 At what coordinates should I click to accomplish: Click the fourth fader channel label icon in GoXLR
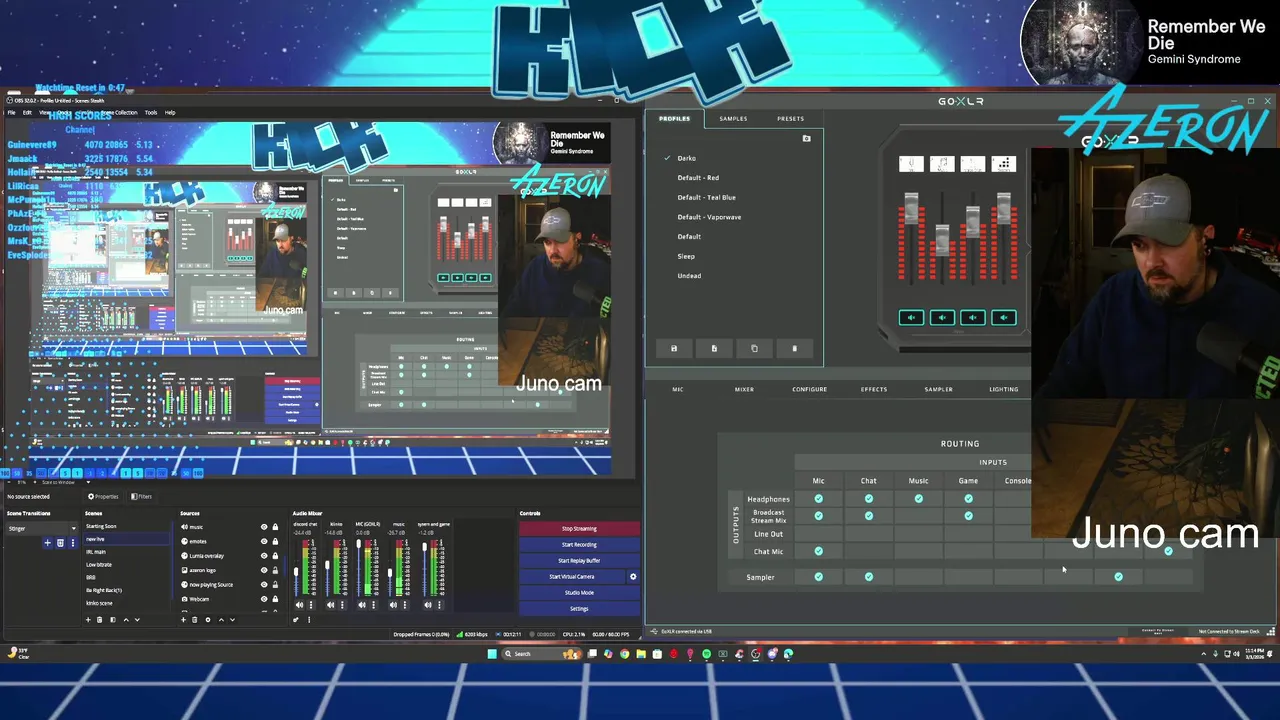tap(1003, 164)
